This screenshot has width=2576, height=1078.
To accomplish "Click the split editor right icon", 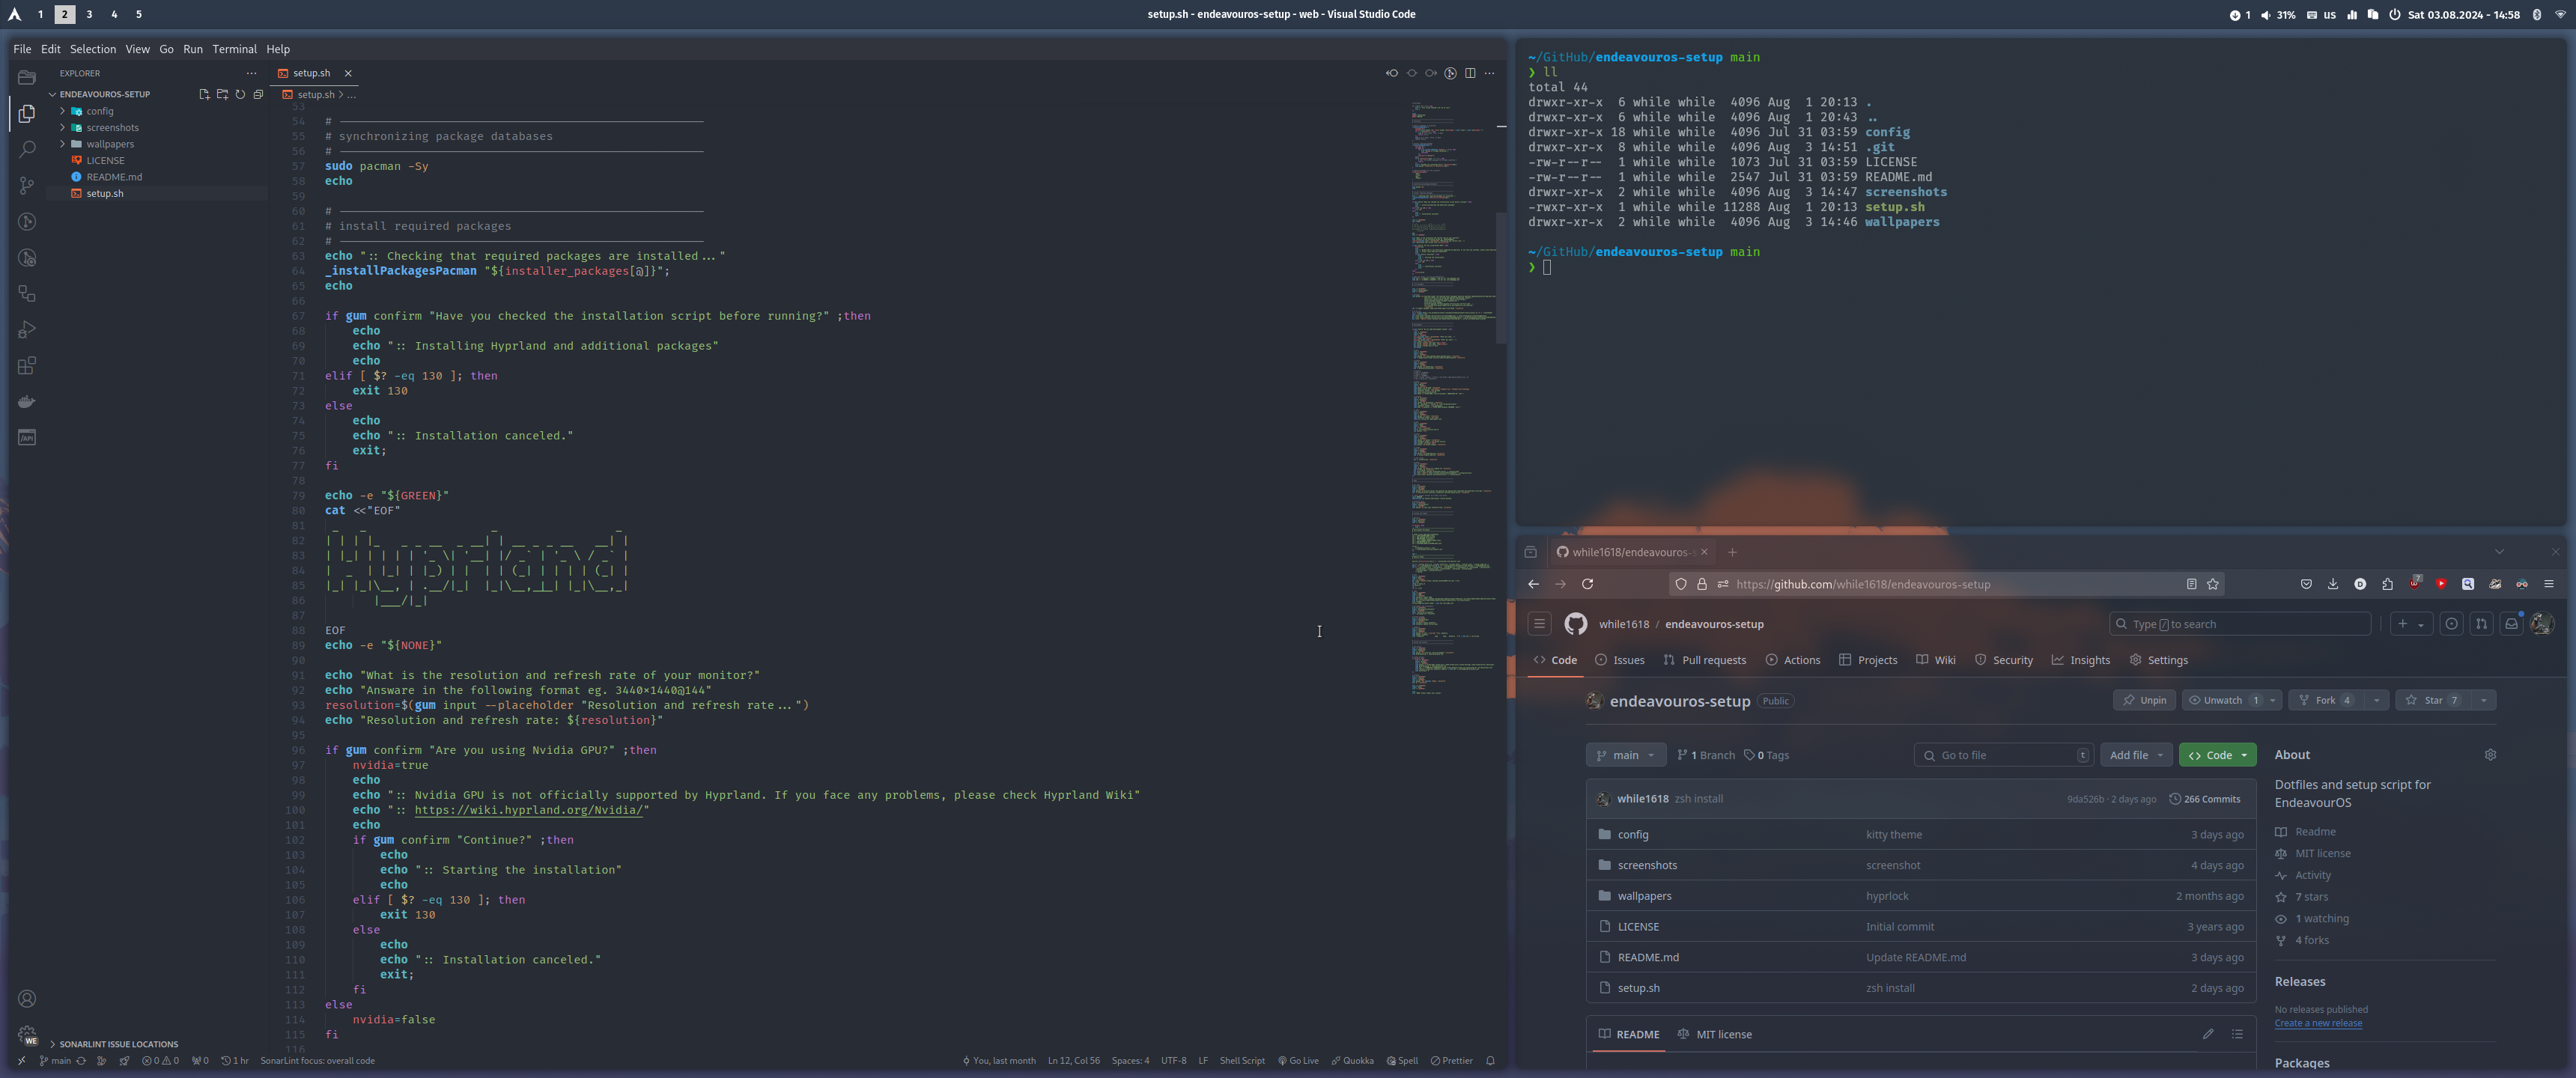I will coord(1469,73).
